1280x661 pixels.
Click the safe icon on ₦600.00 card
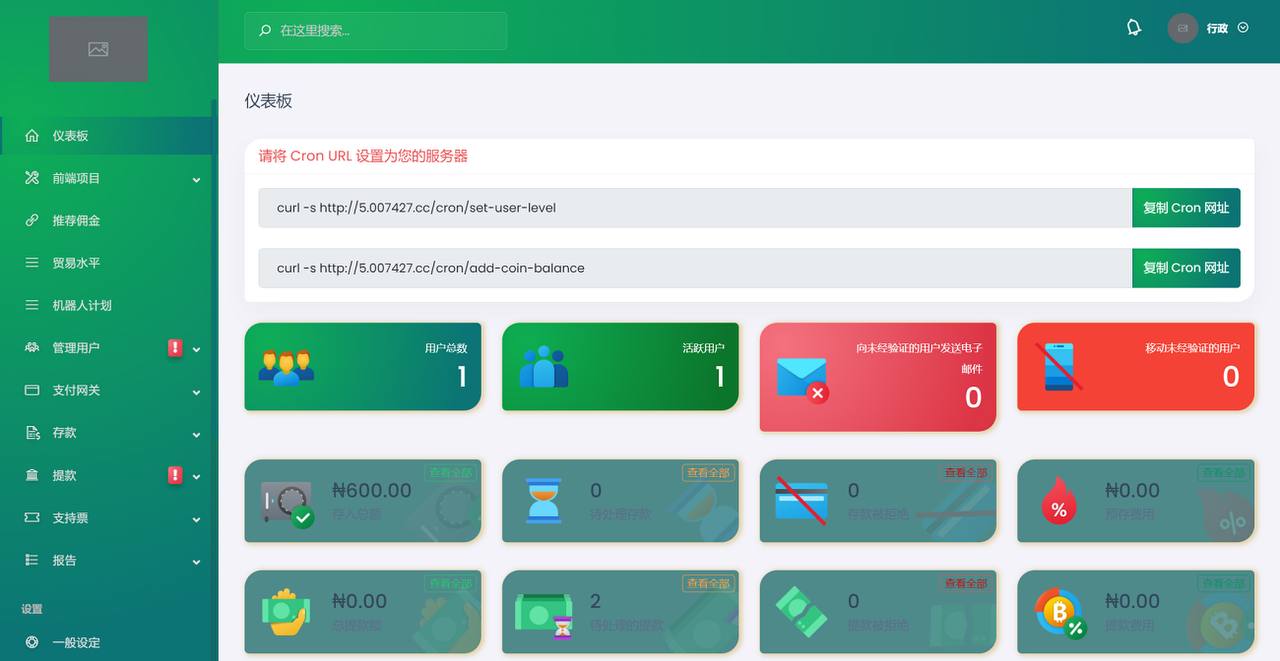pyautogui.click(x=287, y=502)
